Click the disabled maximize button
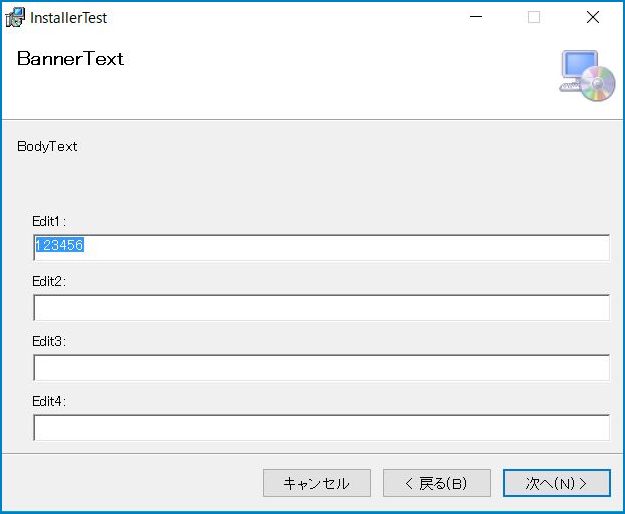This screenshot has width=625, height=514. [534, 17]
